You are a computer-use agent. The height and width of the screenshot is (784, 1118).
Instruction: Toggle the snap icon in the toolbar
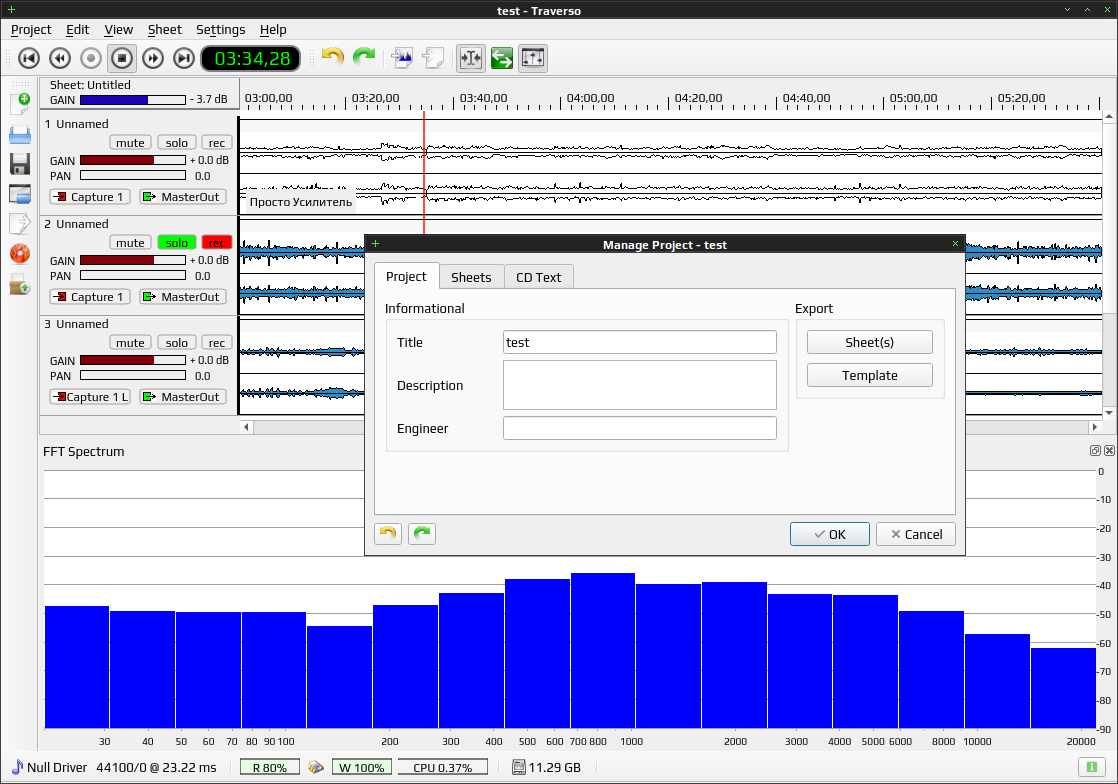[471, 58]
